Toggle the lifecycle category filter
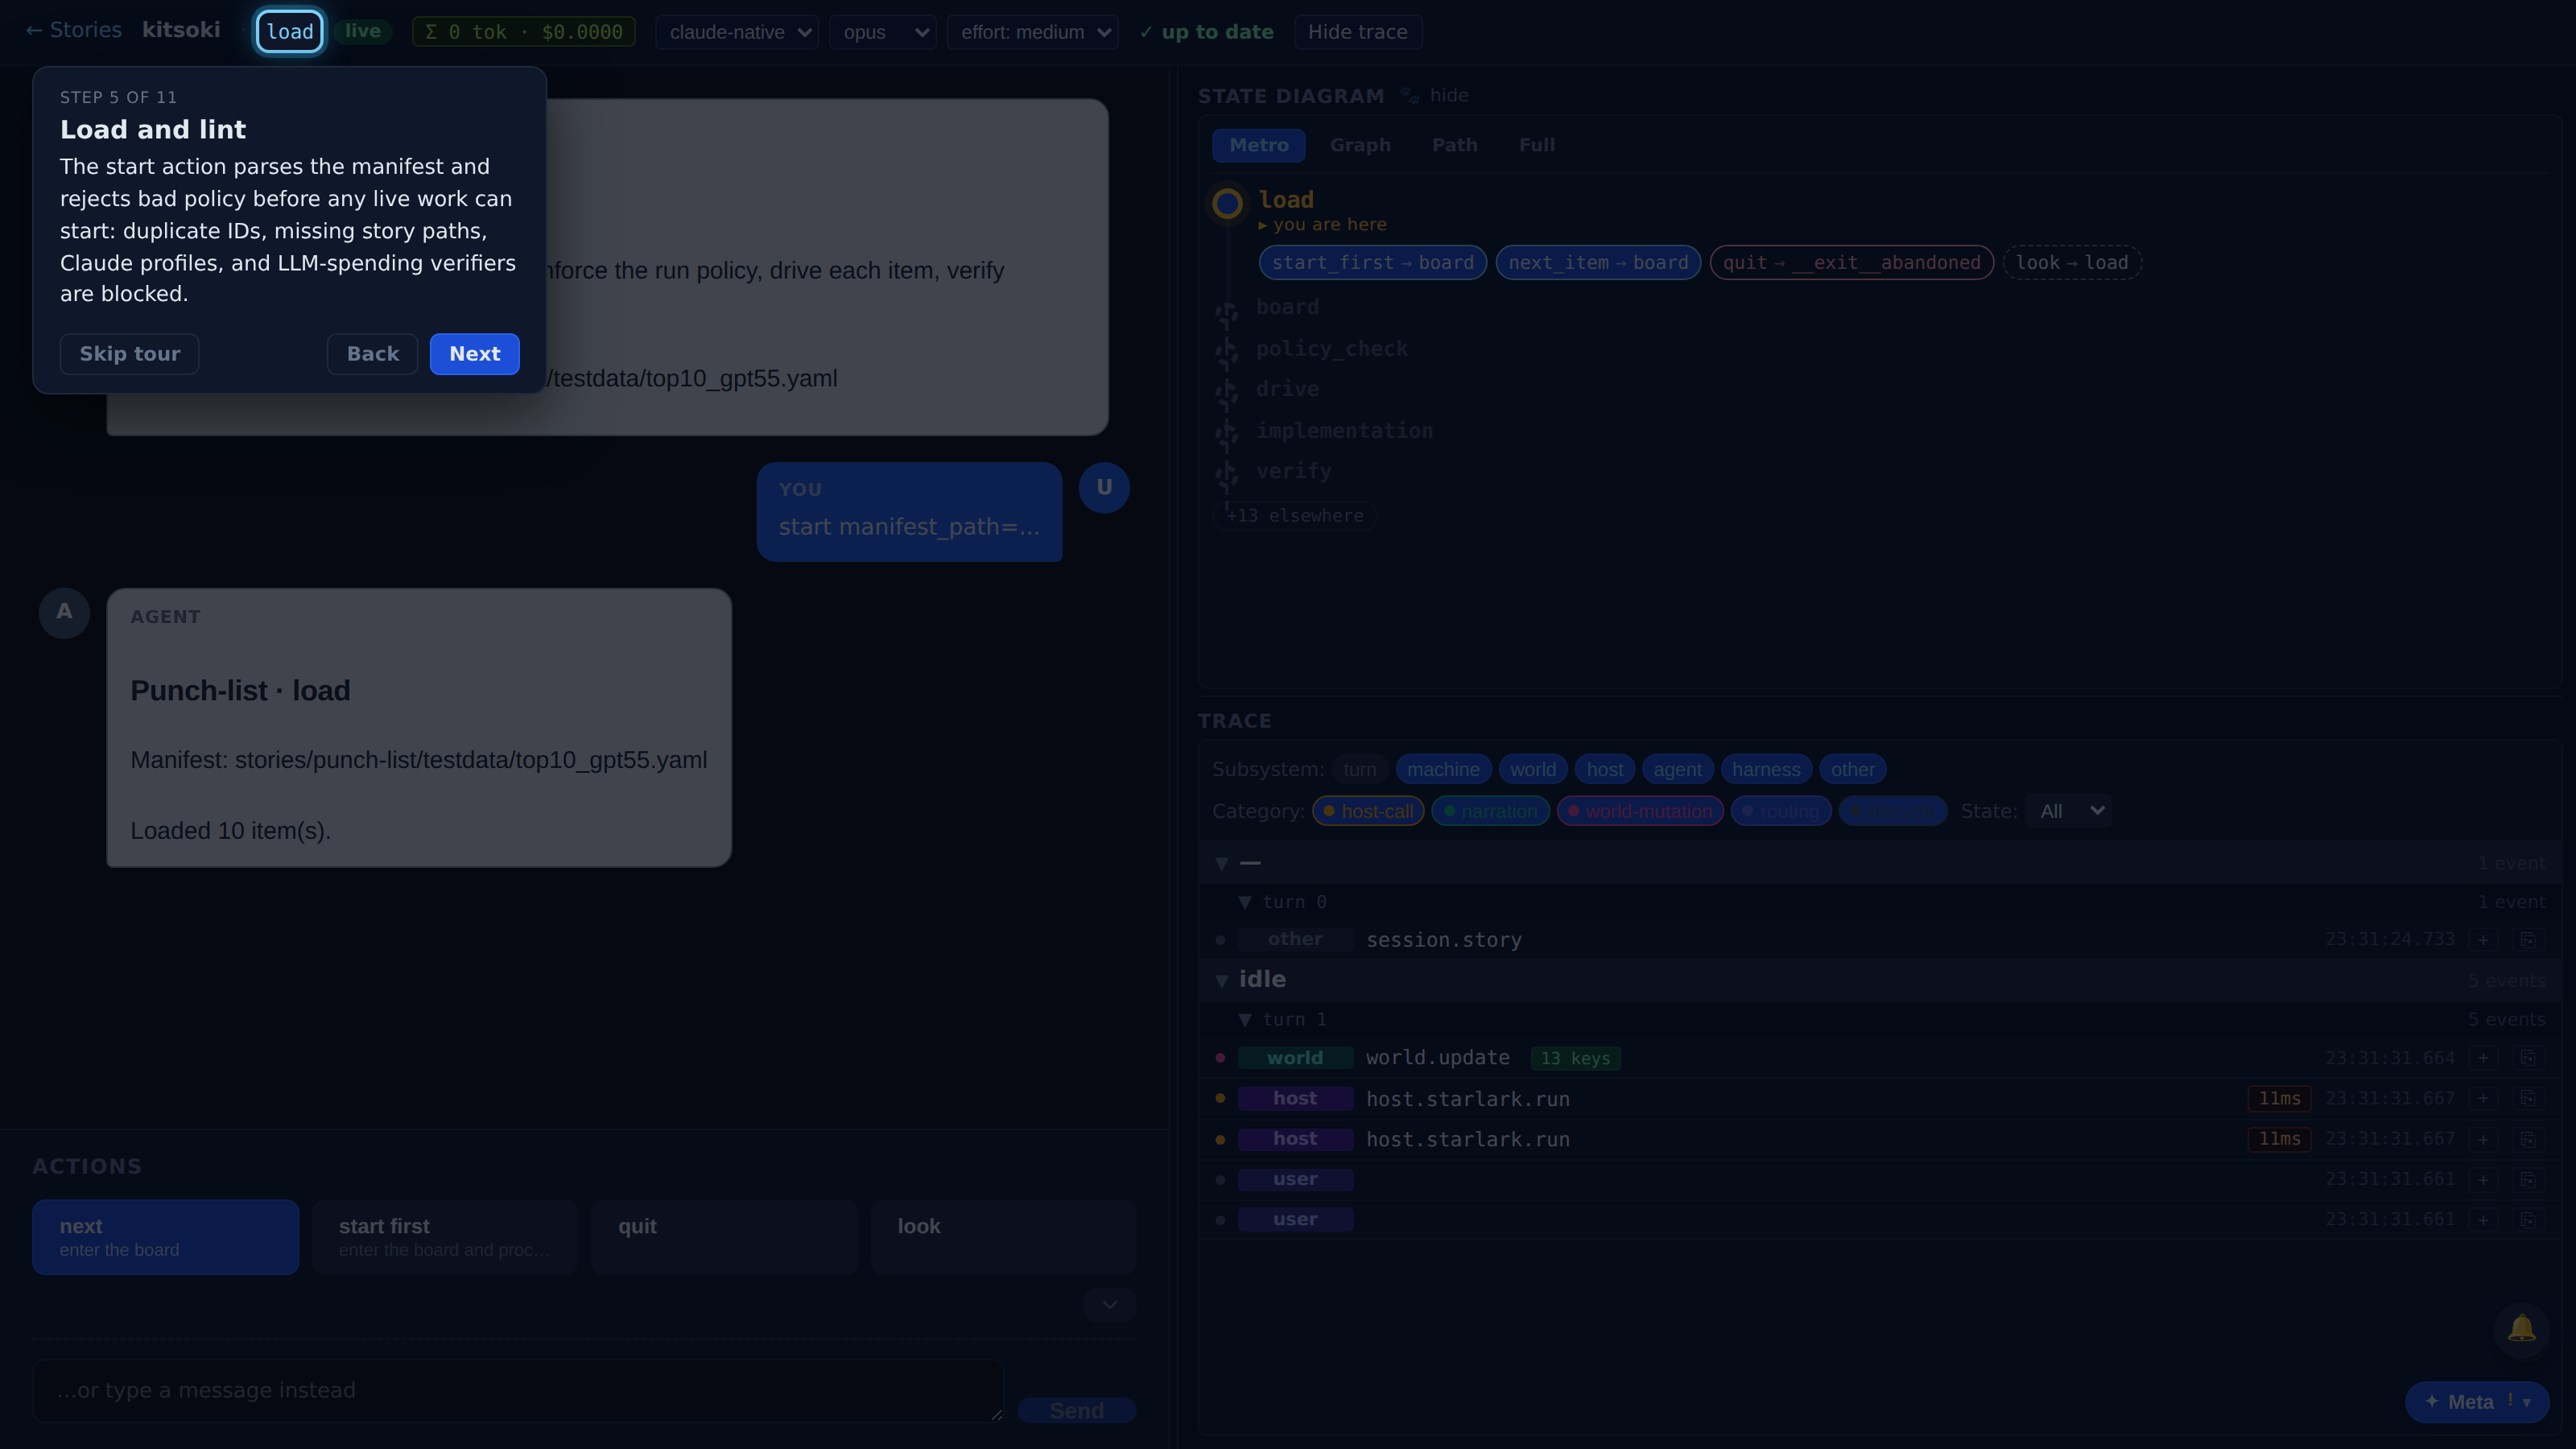 click(1893, 811)
